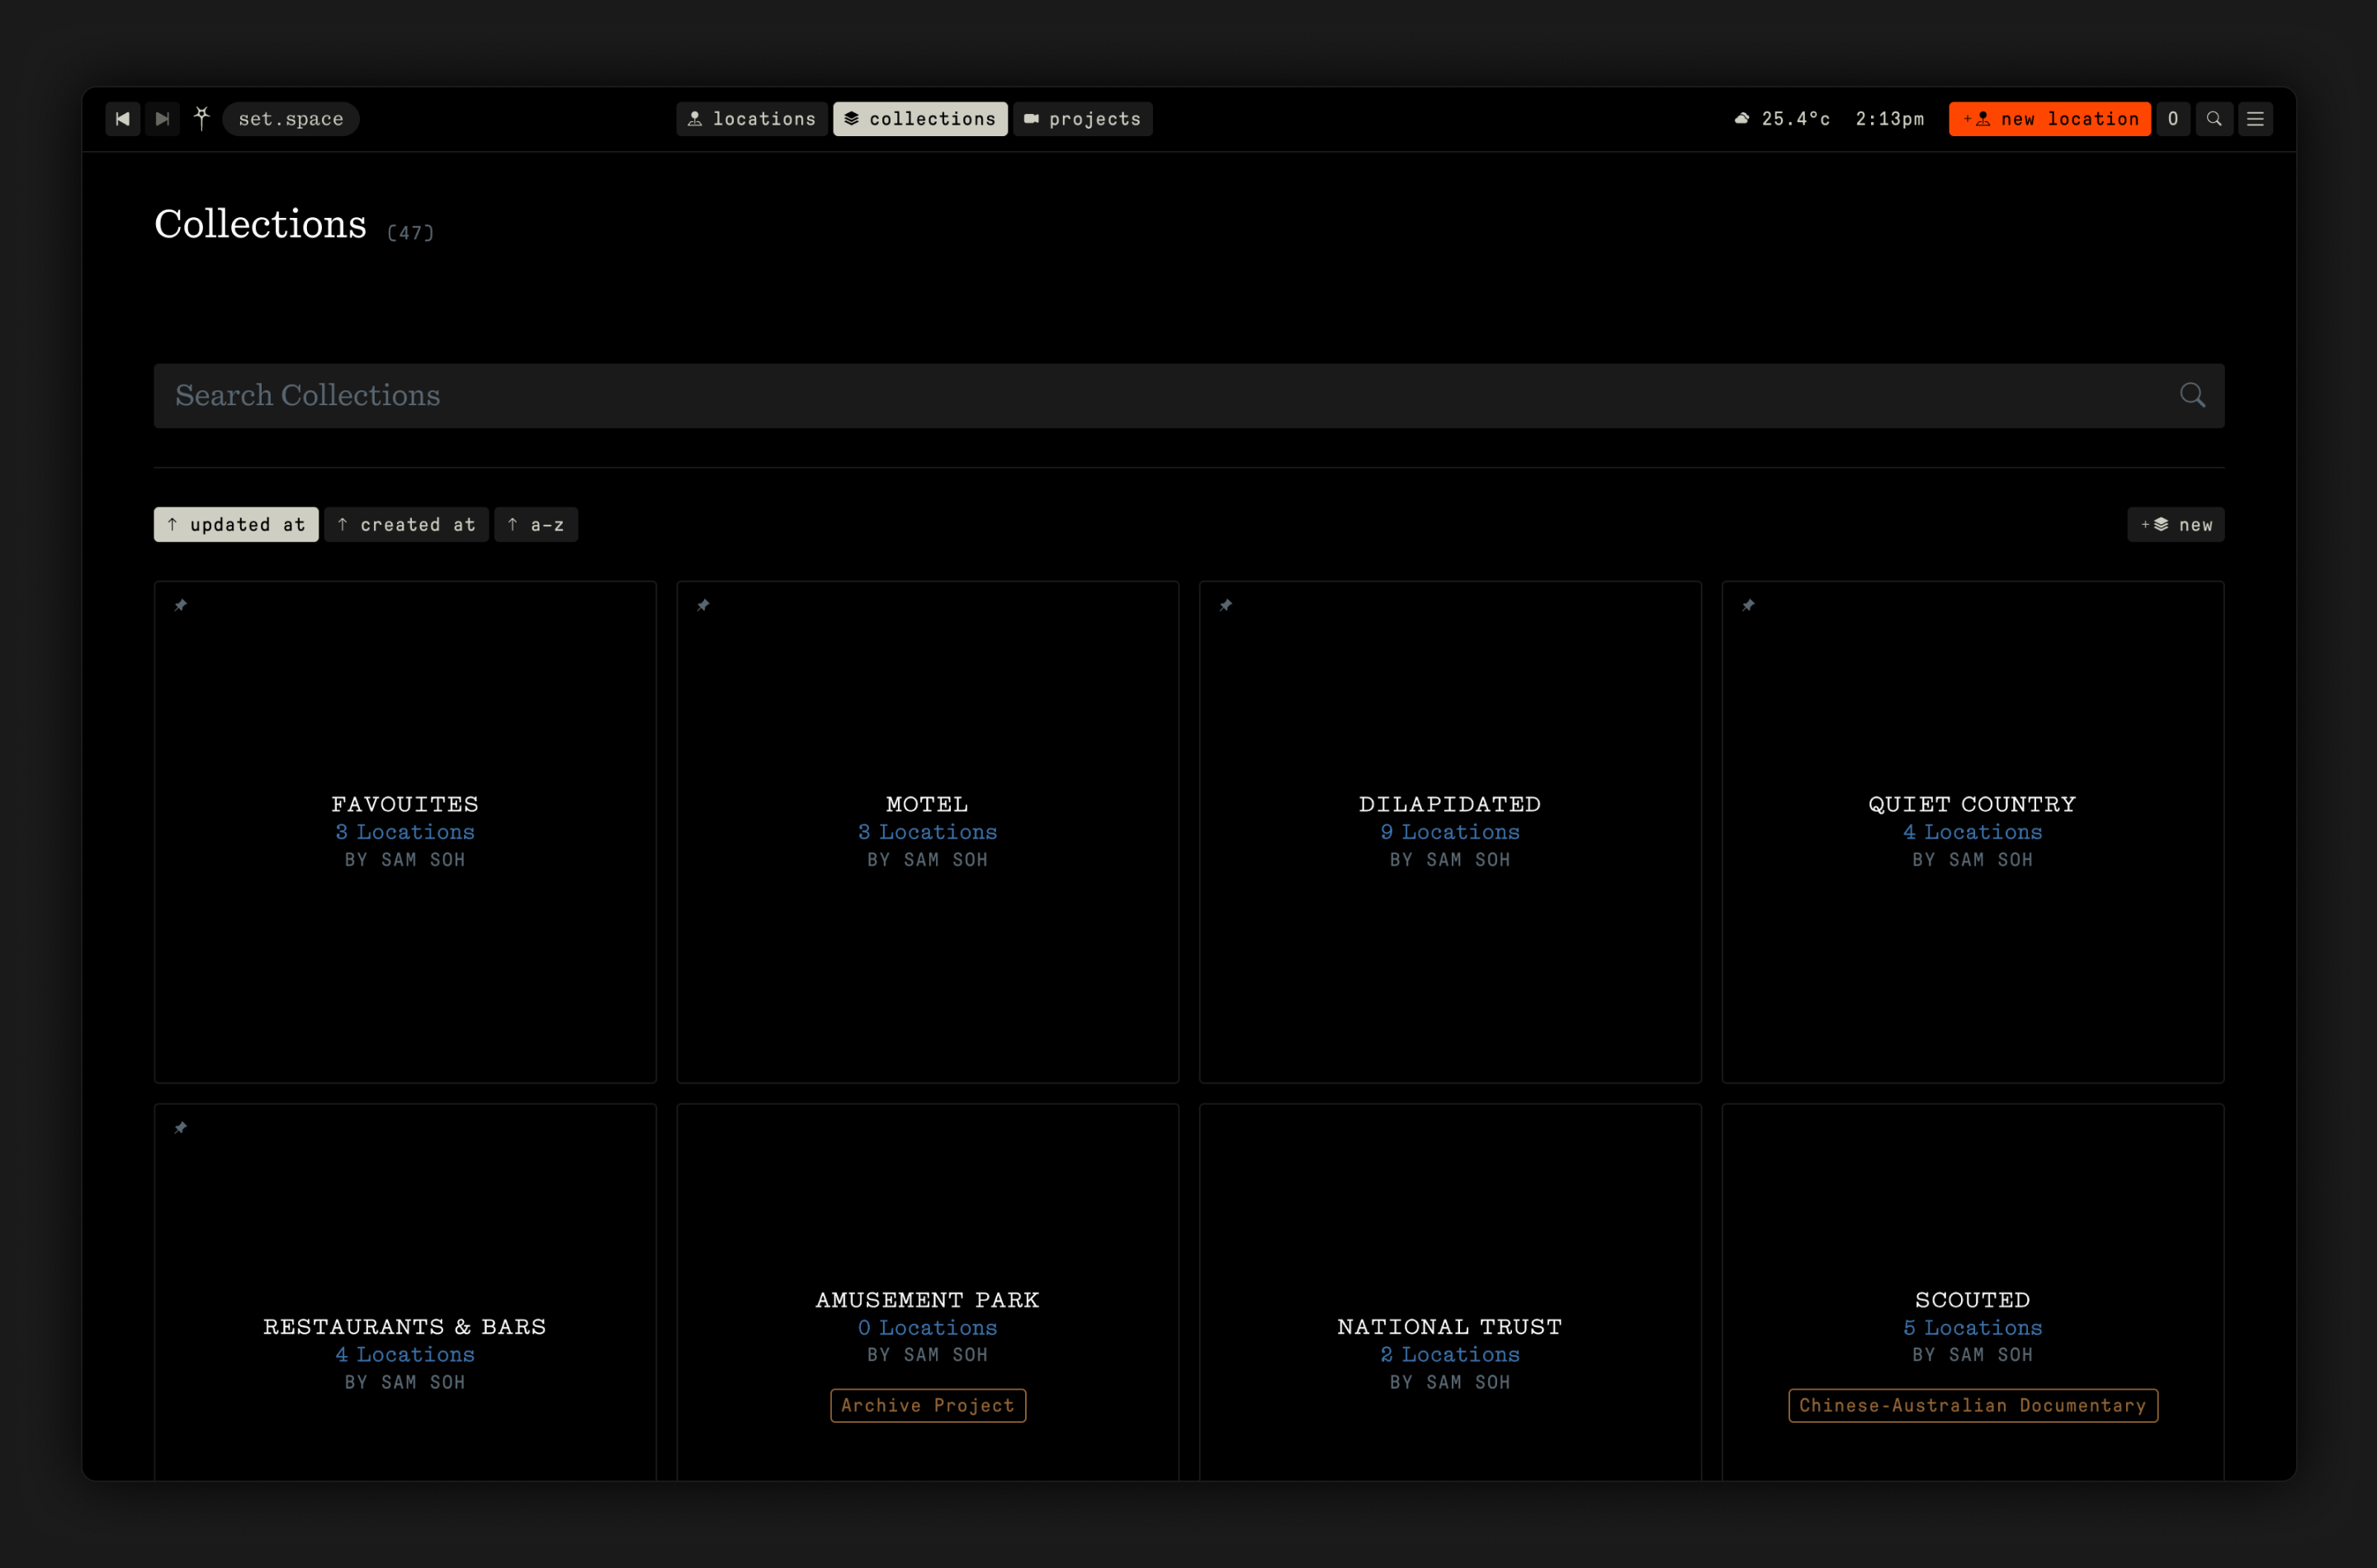Screen dimensions: 2377x1568
Task: Click the Archive Project tag
Action: (x=928, y=1405)
